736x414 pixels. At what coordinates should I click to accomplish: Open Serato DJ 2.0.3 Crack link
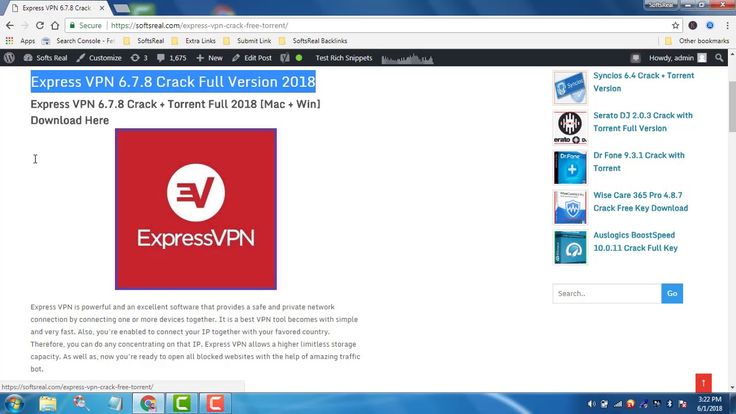pos(643,122)
